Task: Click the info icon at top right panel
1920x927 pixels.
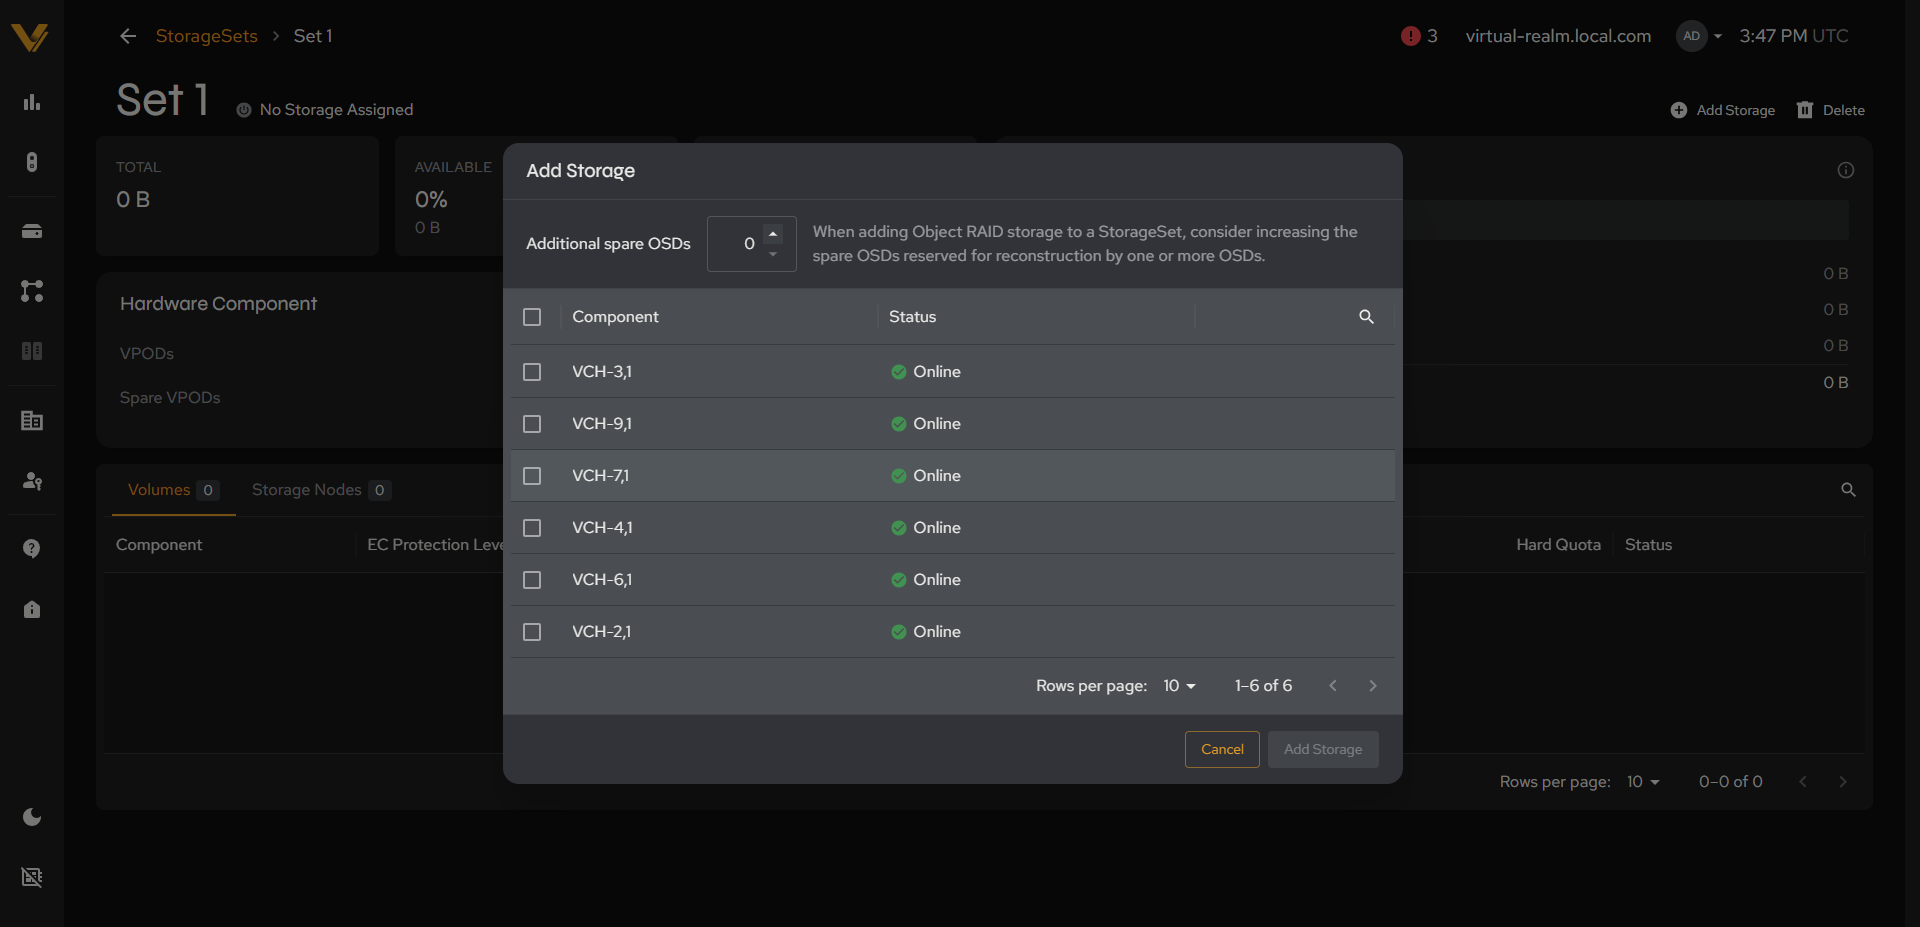Action: pyautogui.click(x=1846, y=170)
